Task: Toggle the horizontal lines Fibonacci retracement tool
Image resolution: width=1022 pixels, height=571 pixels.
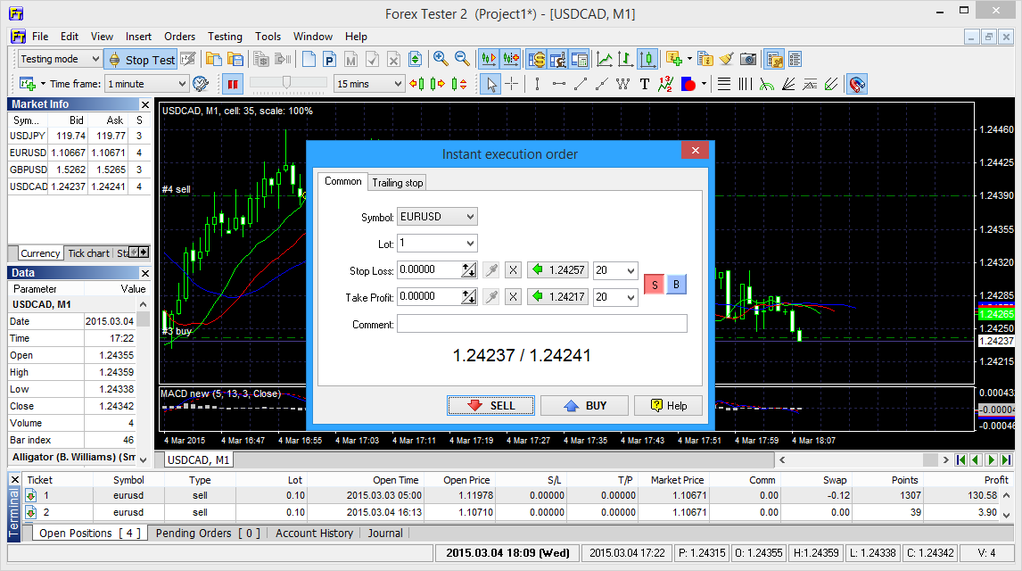Action: click(x=724, y=84)
